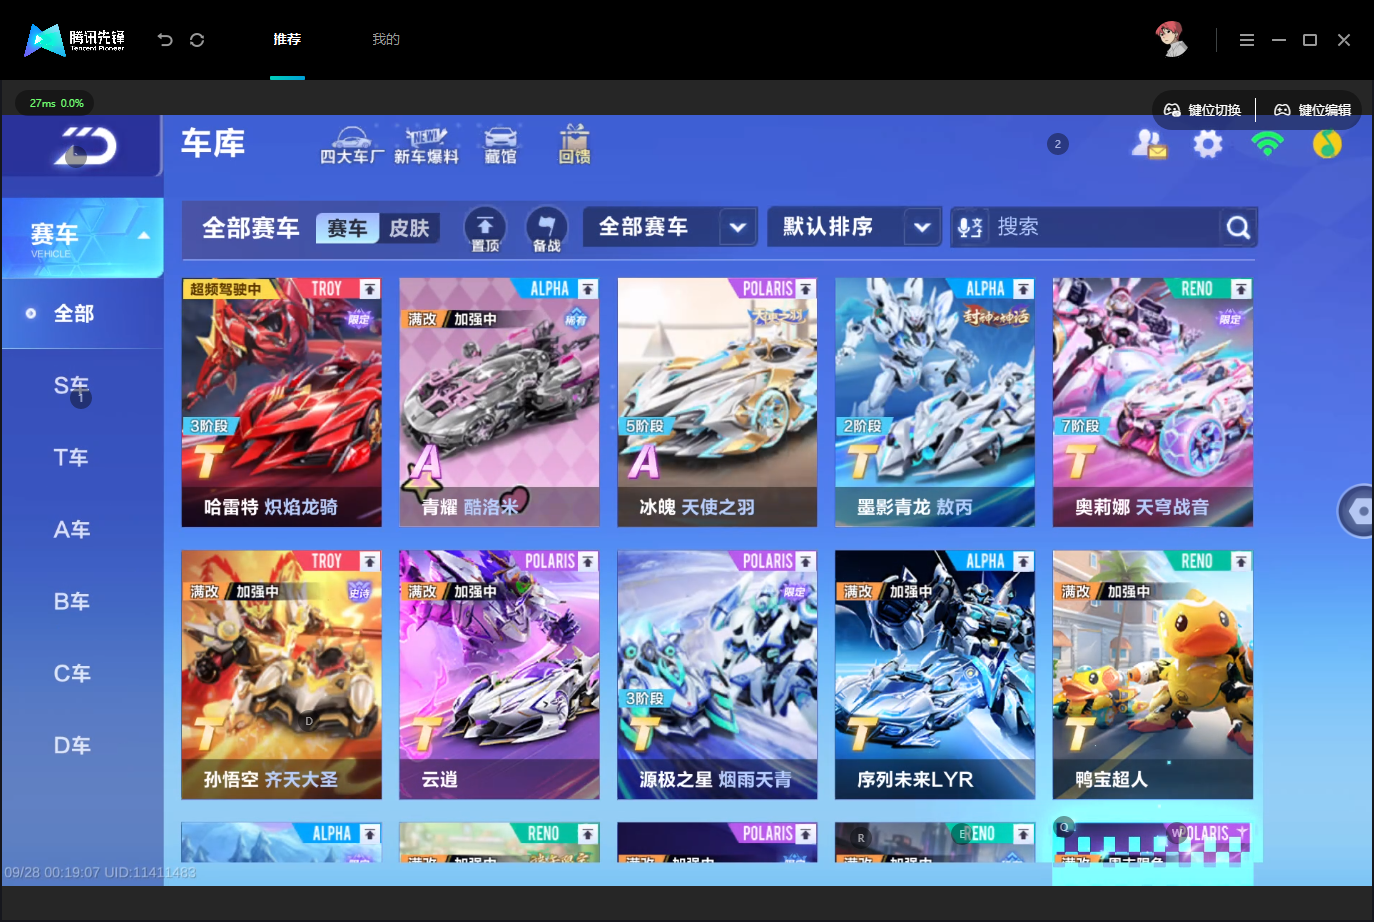Open the hamburger menu in title bar
1374x922 pixels.
1246,40
